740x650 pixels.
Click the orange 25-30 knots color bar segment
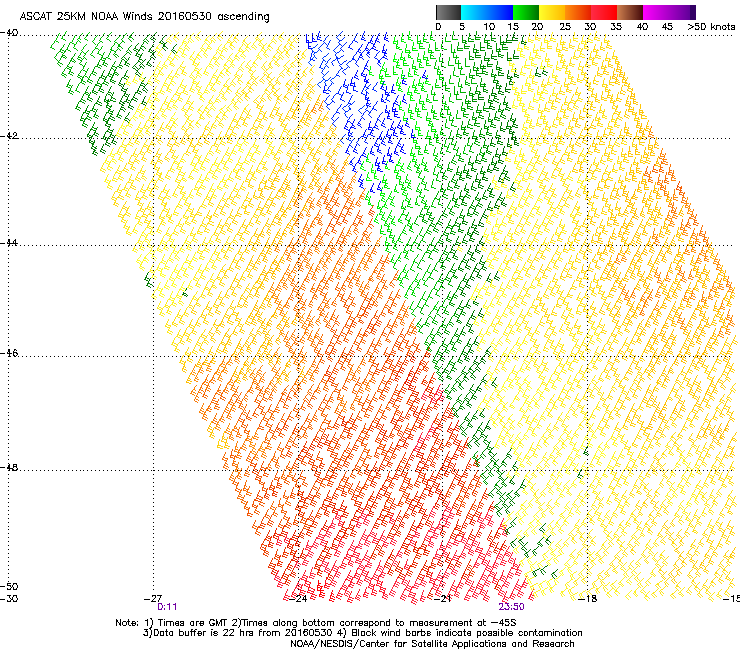[x=578, y=12]
